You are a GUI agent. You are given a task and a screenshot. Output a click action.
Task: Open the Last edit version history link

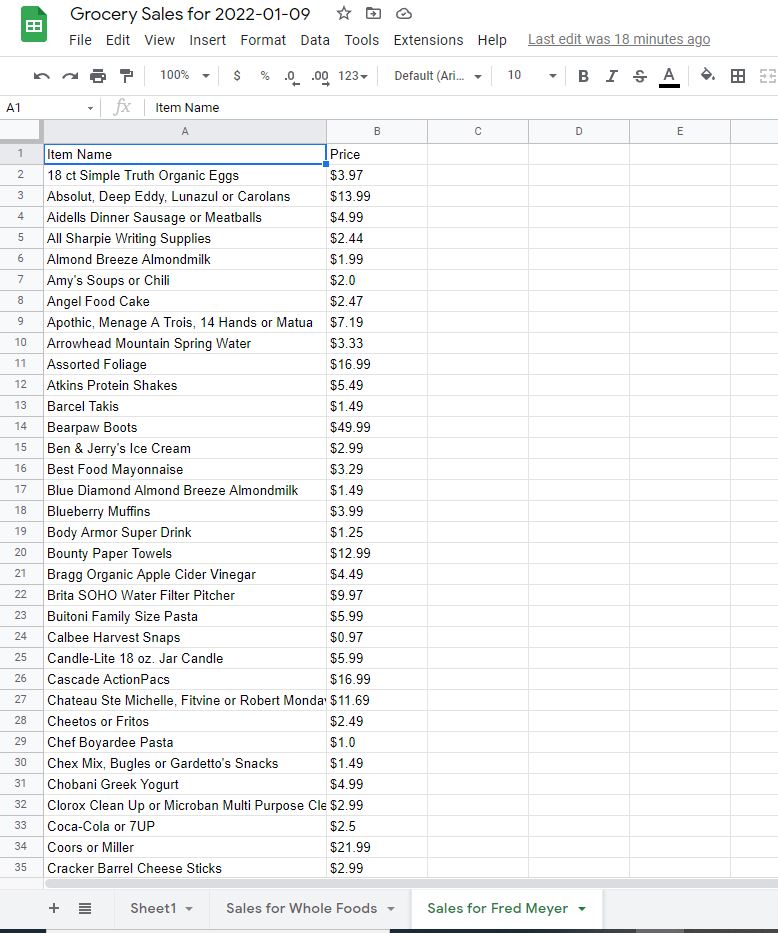[619, 39]
